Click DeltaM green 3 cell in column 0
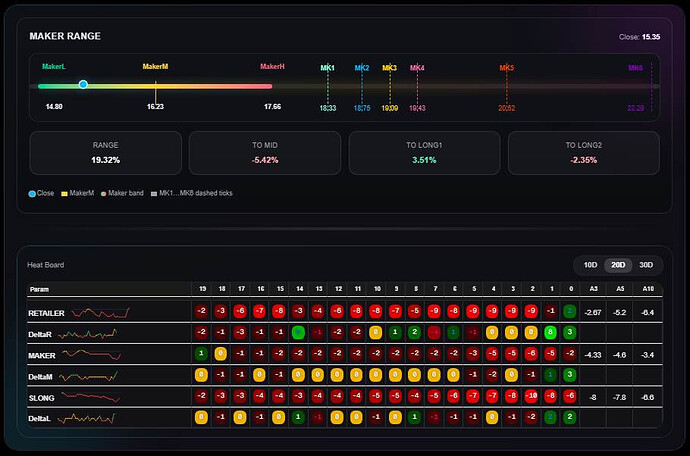This screenshot has height=456, width=690. [x=569, y=375]
